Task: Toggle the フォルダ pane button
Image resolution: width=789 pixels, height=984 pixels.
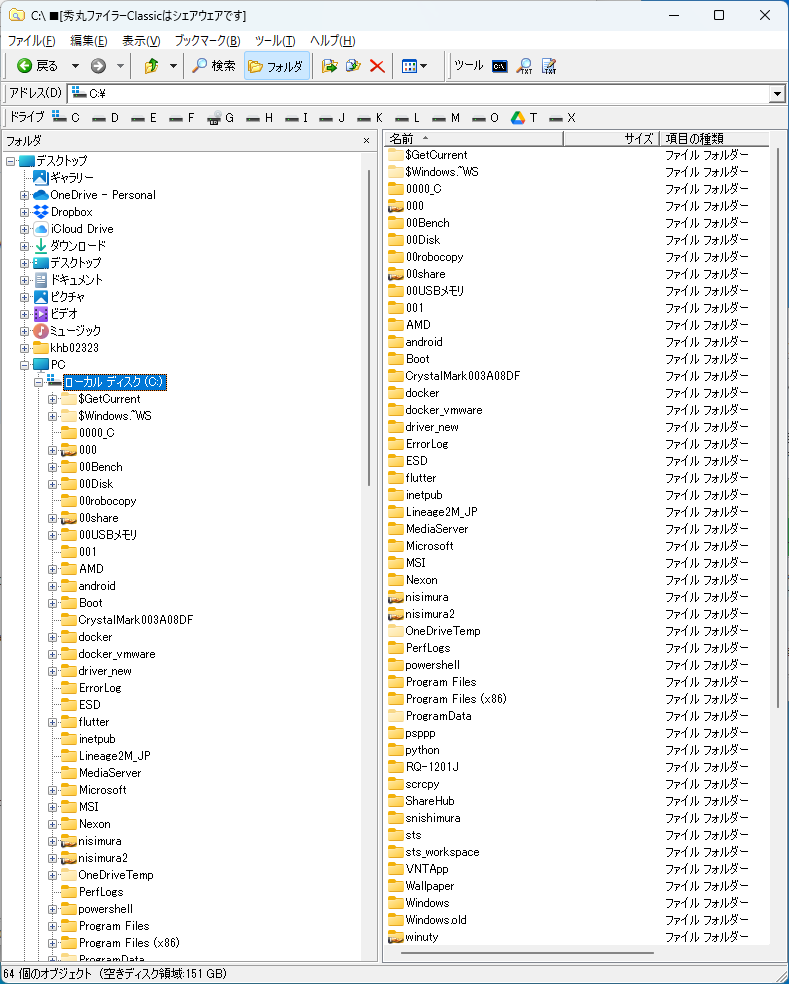Action: [276, 66]
